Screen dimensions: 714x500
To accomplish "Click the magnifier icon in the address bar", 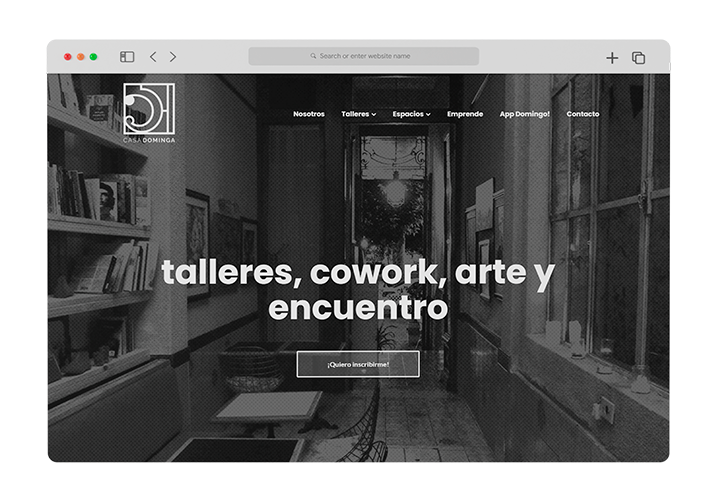I will tap(314, 56).
